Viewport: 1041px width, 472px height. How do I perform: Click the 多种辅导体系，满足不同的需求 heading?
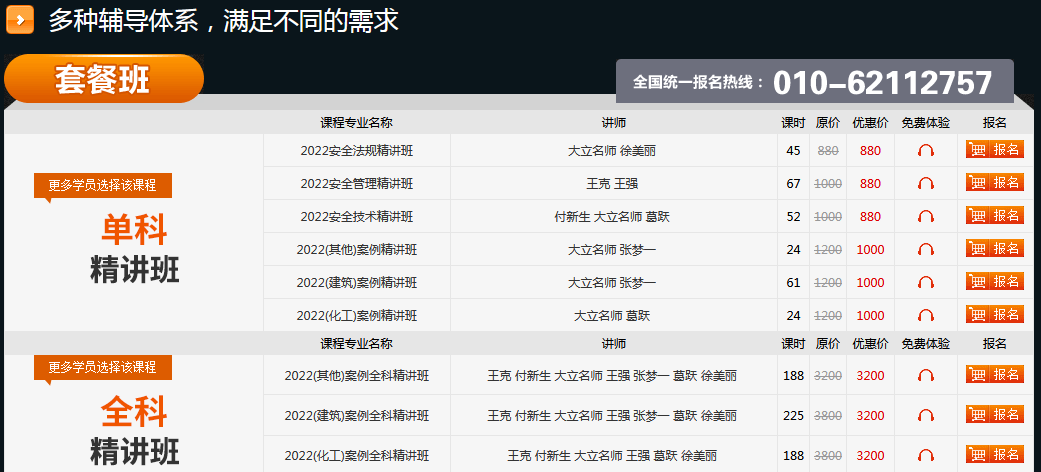[223, 21]
